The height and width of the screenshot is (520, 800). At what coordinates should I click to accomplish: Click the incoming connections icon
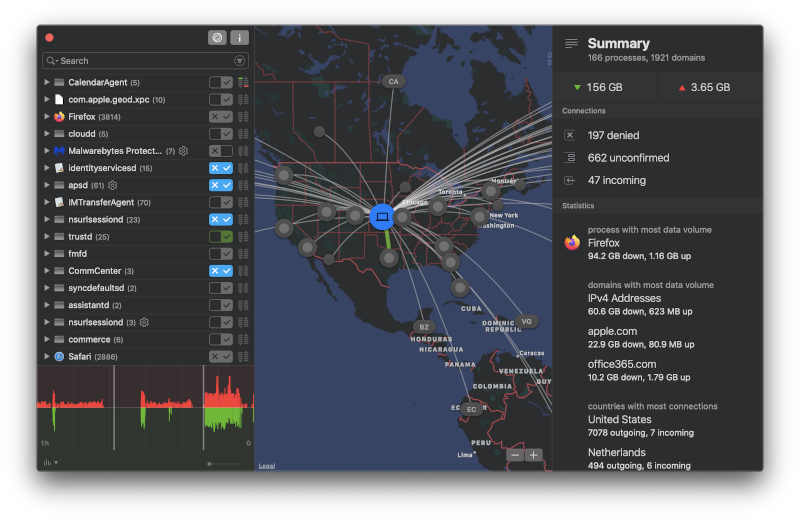570,180
